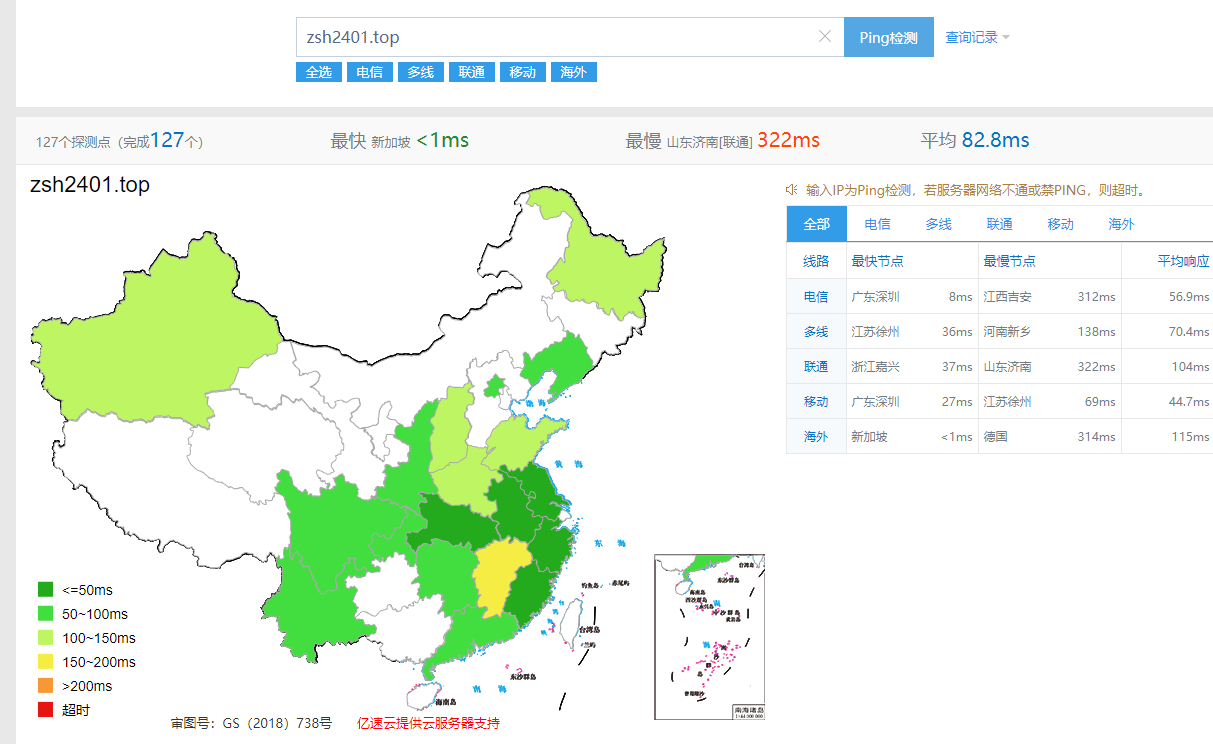This screenshot has width=1213, height=744.
Task: Click the Ping检测 button
Action: pos(889,37)
